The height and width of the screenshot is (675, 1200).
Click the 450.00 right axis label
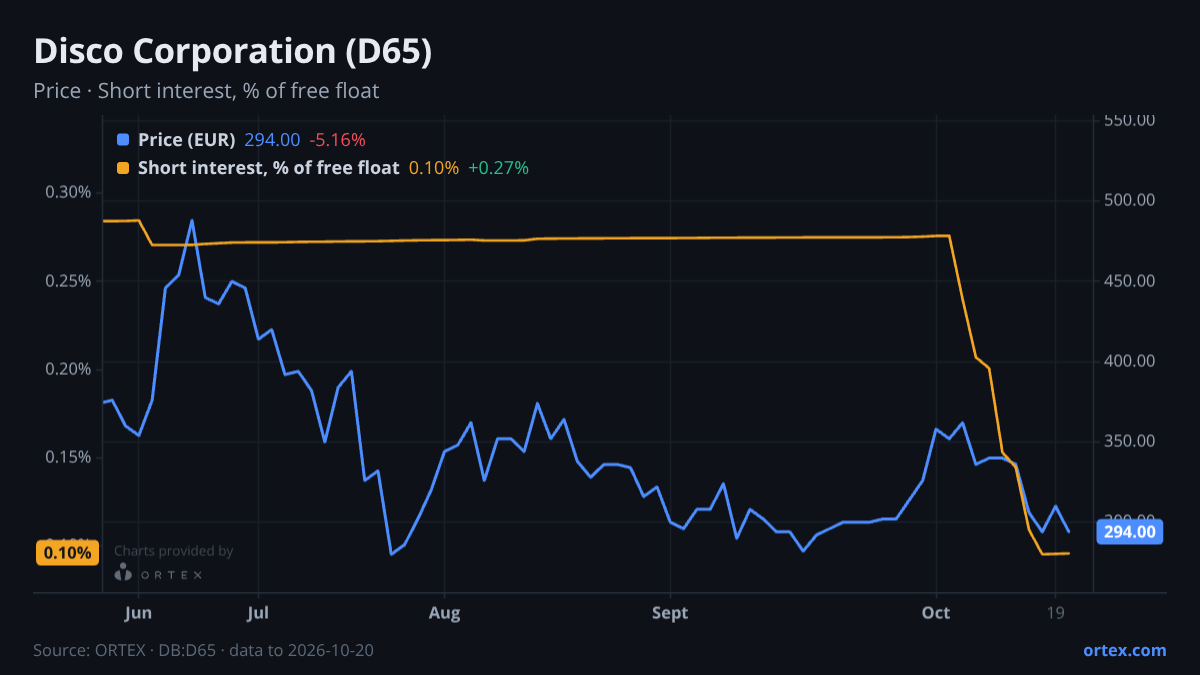click(1130, 281)
